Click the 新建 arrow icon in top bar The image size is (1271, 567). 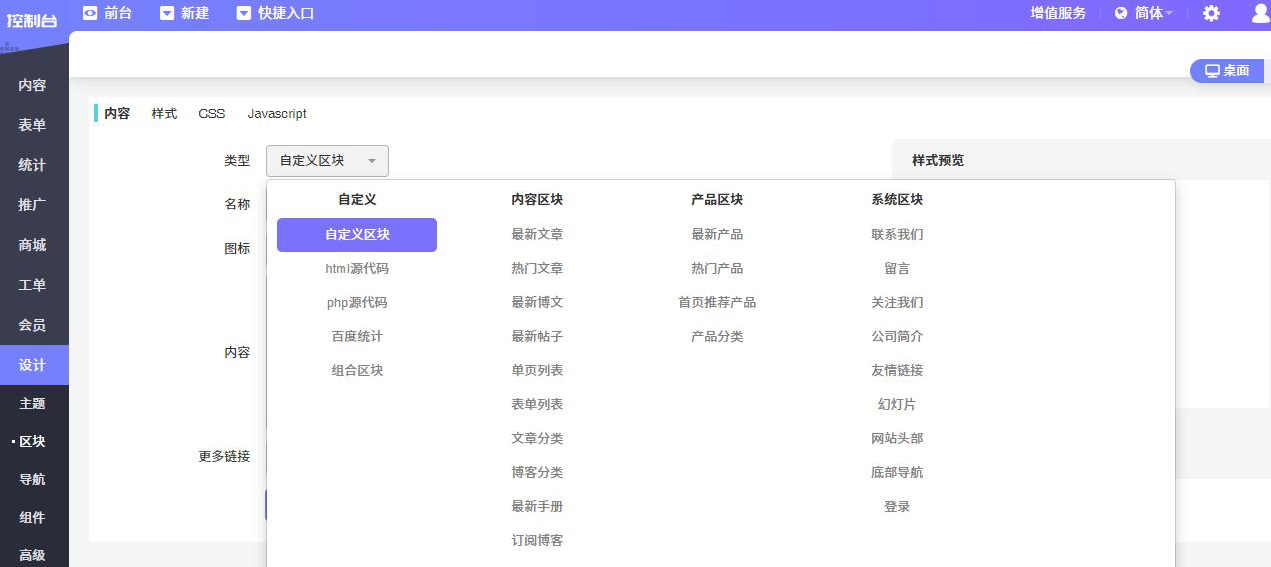click(167, 13)
